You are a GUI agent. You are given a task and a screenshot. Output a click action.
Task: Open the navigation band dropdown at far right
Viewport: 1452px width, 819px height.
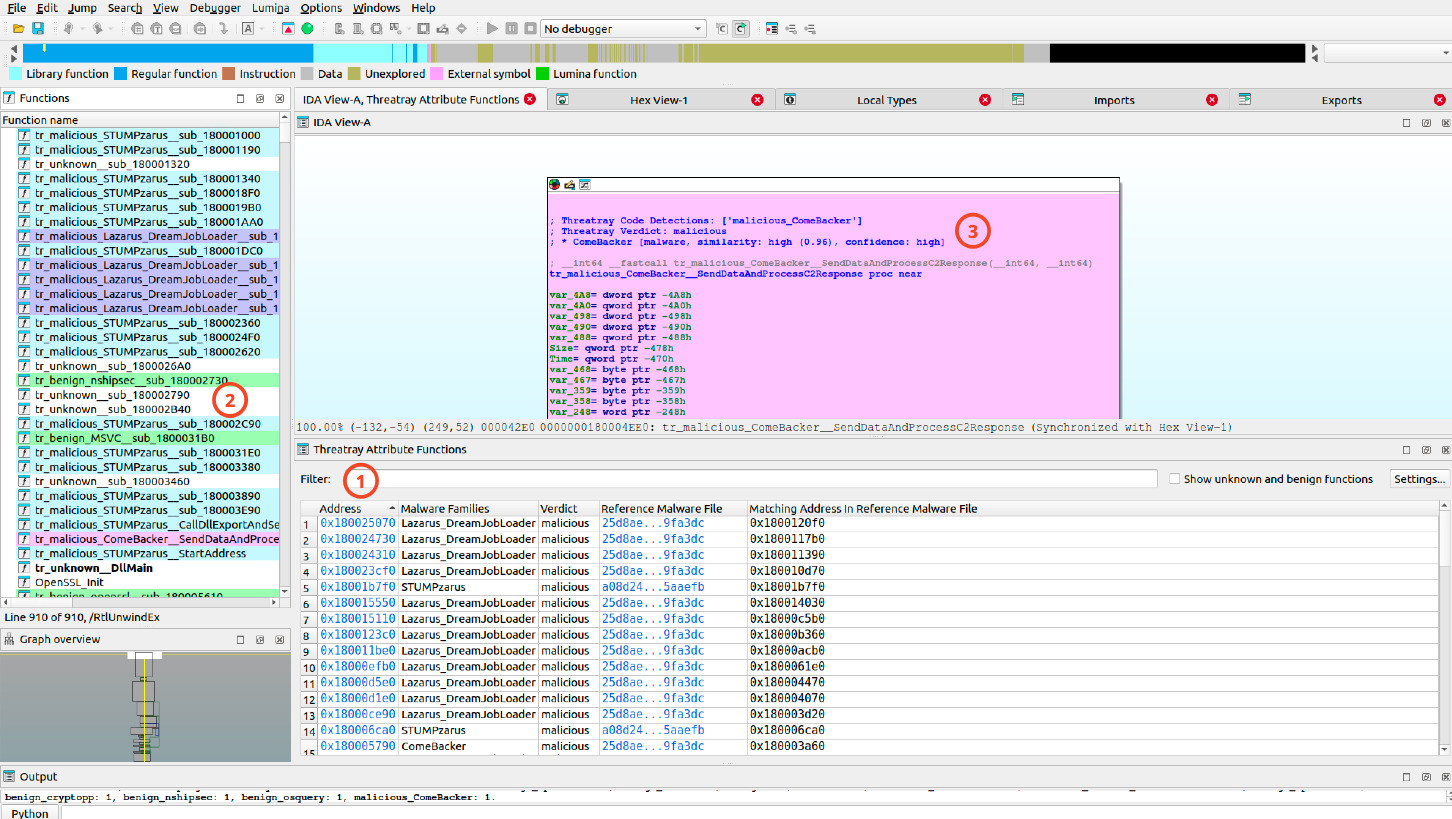(x=1443, y=53)
